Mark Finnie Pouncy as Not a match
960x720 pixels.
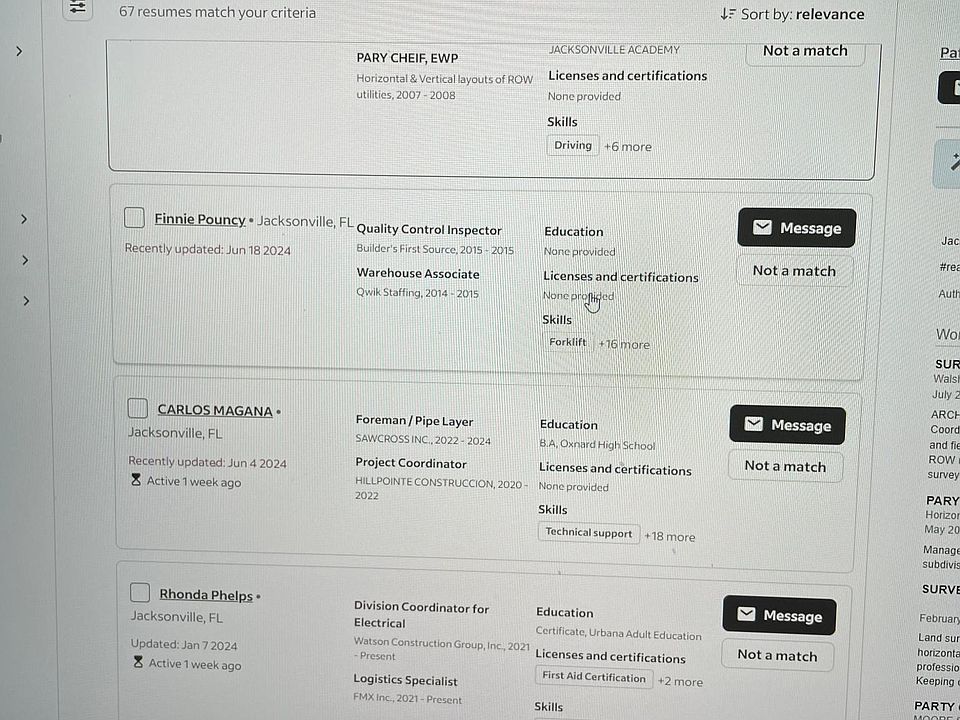pyautogui.click(x=794, y=271)
